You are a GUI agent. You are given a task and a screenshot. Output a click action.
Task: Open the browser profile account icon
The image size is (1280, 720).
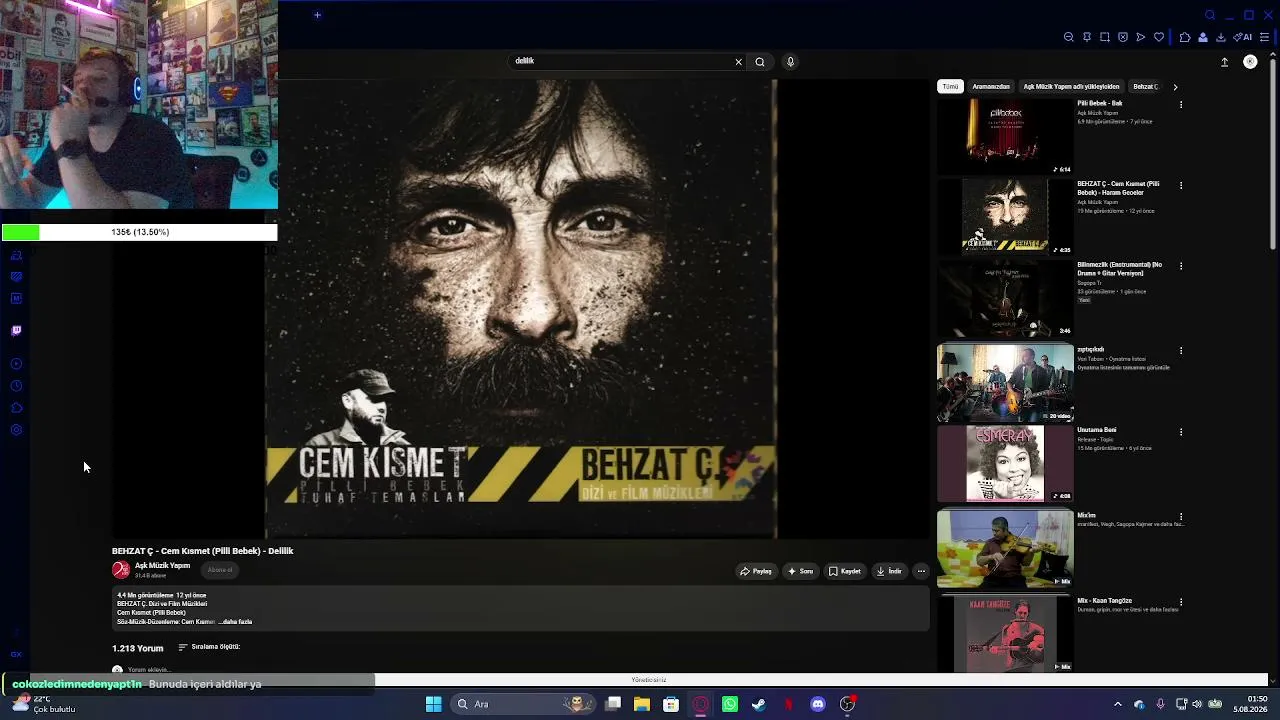(1203, 37)
